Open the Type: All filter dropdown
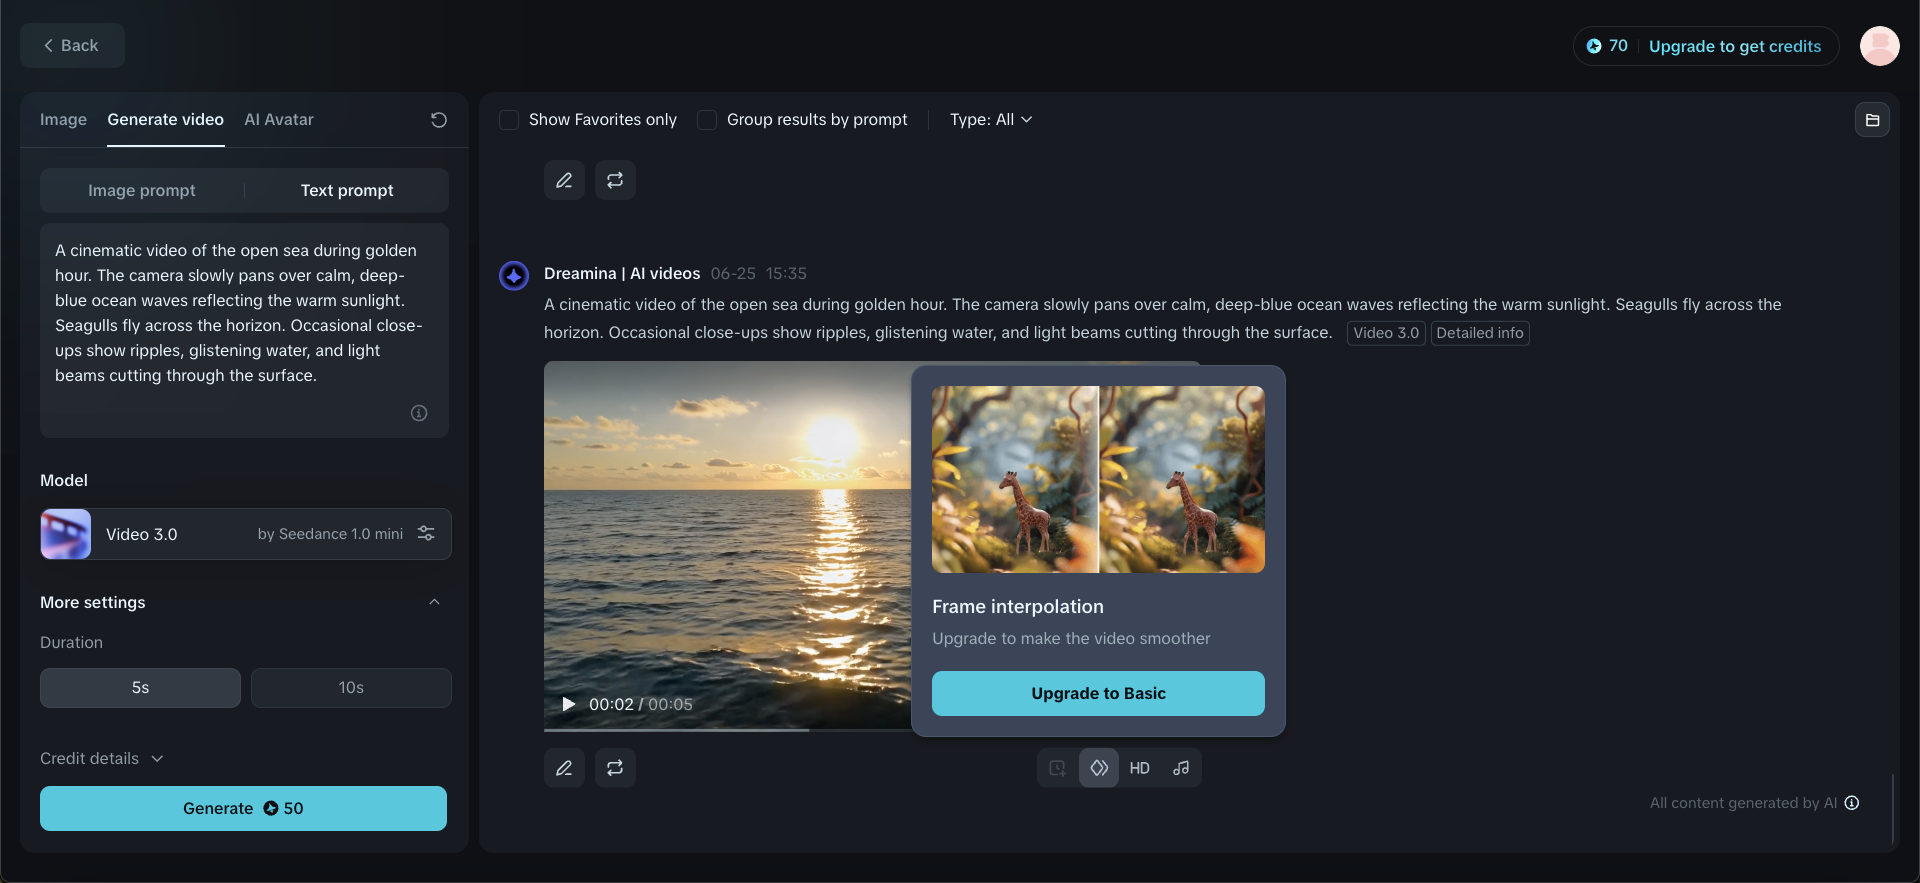The image size is (1920, 883). click(x=991, y=120)
